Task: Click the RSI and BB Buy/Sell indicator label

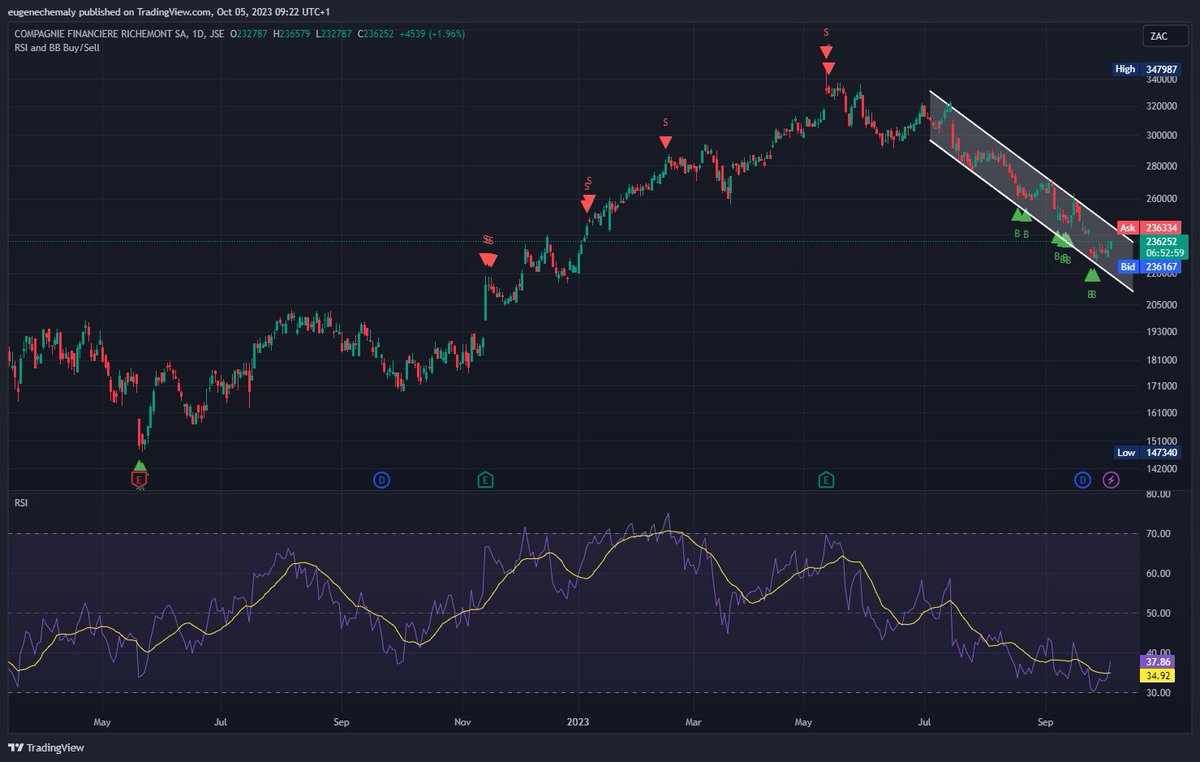Action: (x=56, y=47)
